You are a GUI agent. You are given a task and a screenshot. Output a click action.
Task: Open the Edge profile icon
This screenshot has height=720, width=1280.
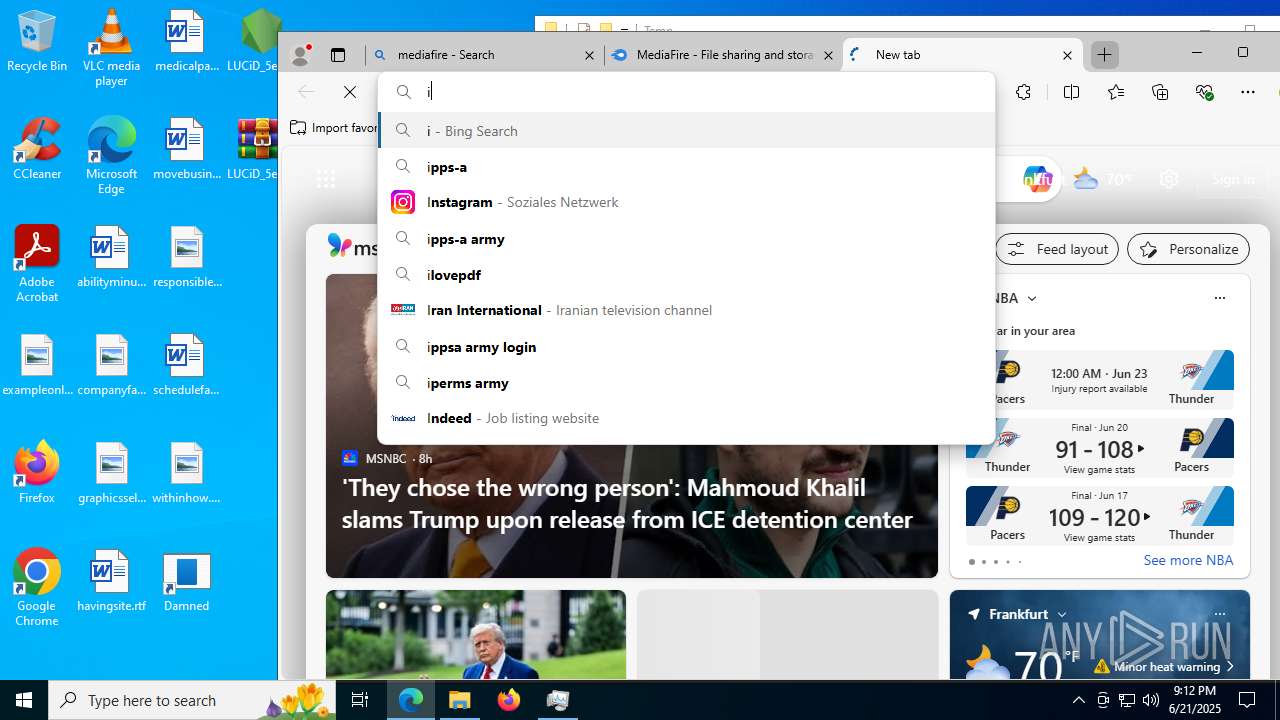pos(300,55)
